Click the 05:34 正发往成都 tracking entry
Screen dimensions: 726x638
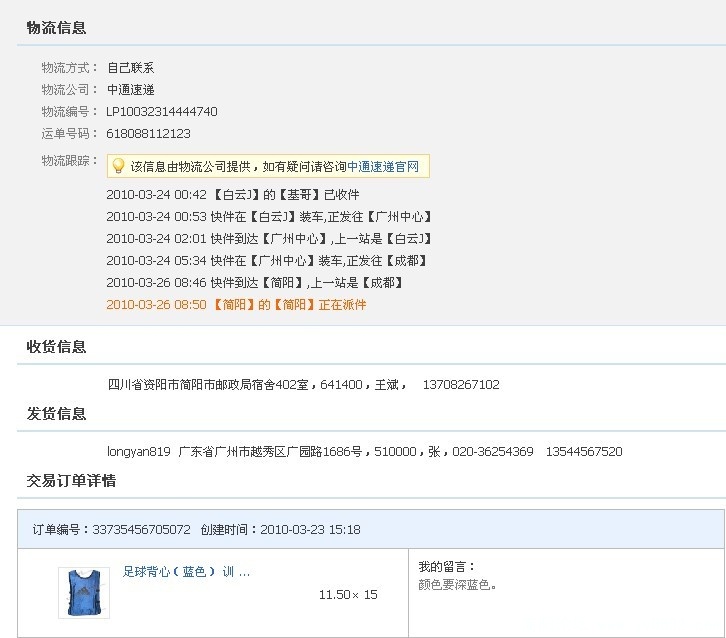click(x=267, y=261)
